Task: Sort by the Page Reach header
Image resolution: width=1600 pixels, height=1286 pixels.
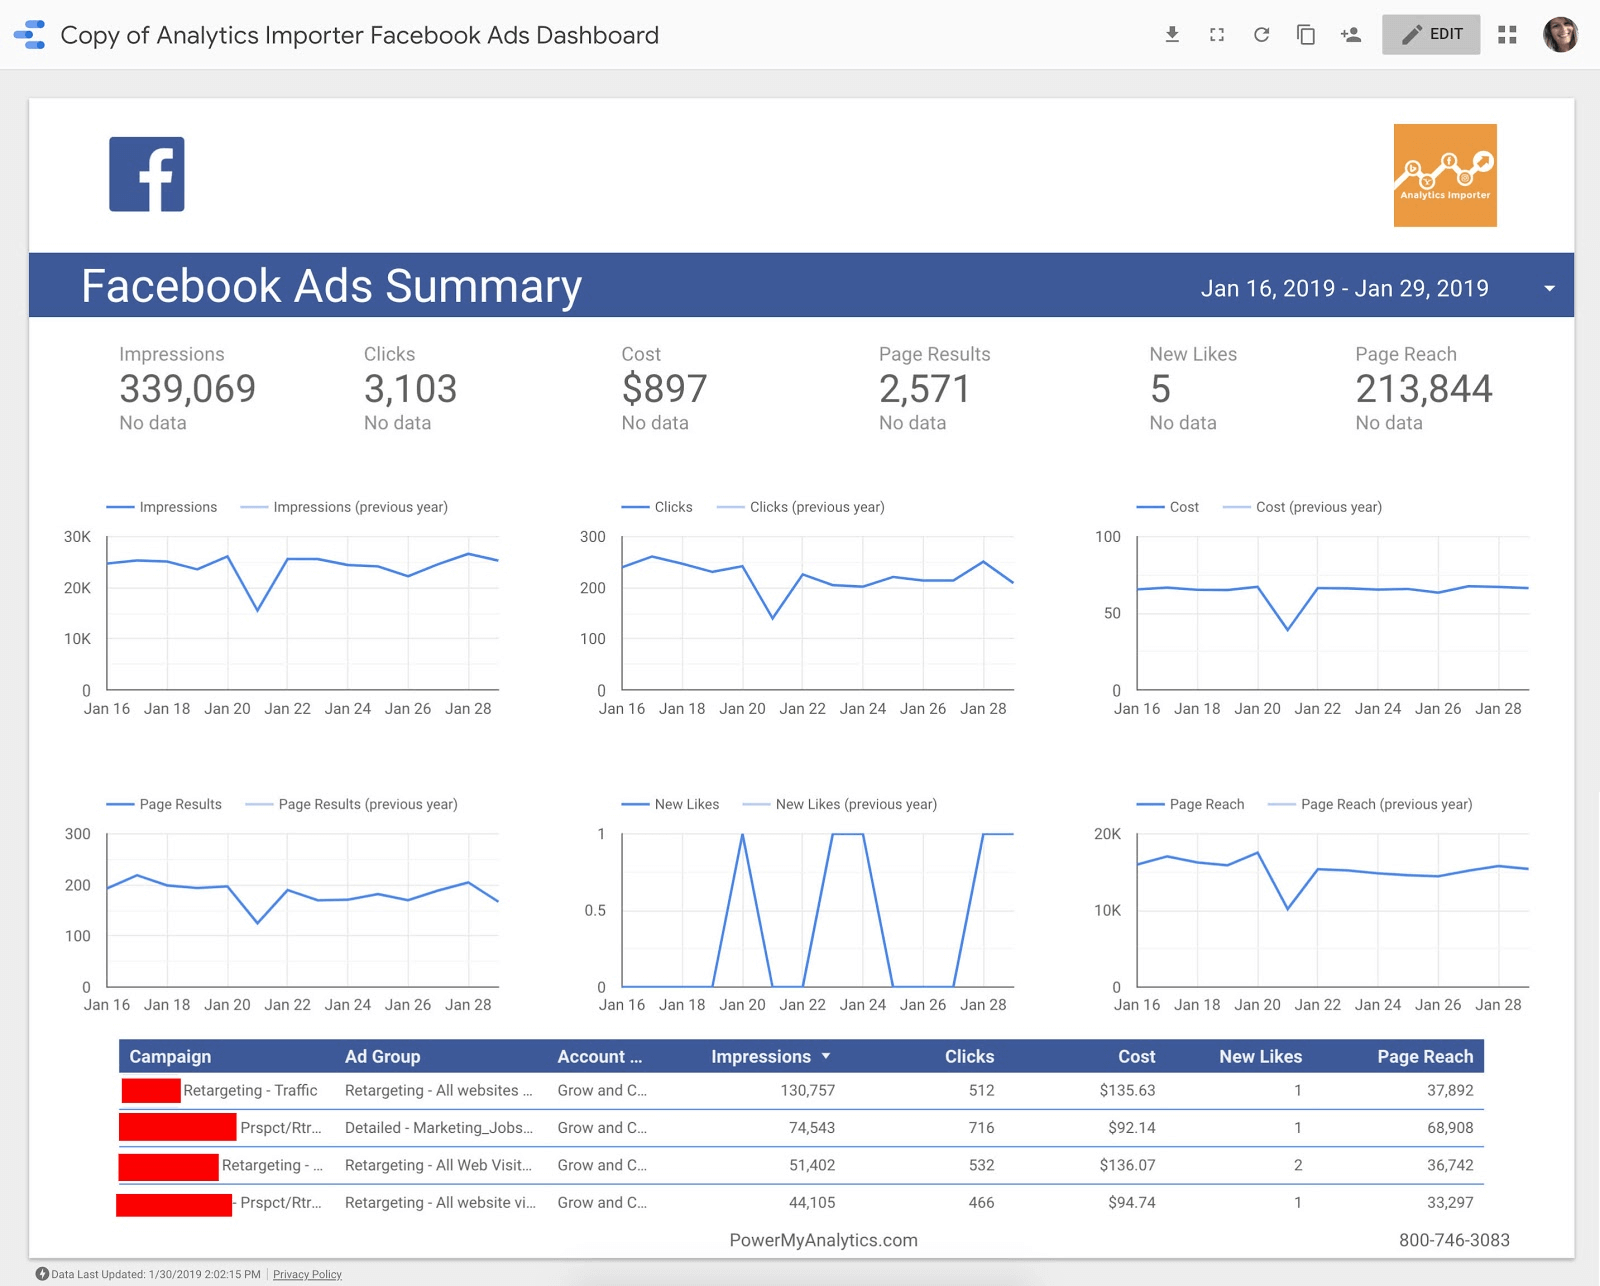Action: (x=1425, y=1056)
